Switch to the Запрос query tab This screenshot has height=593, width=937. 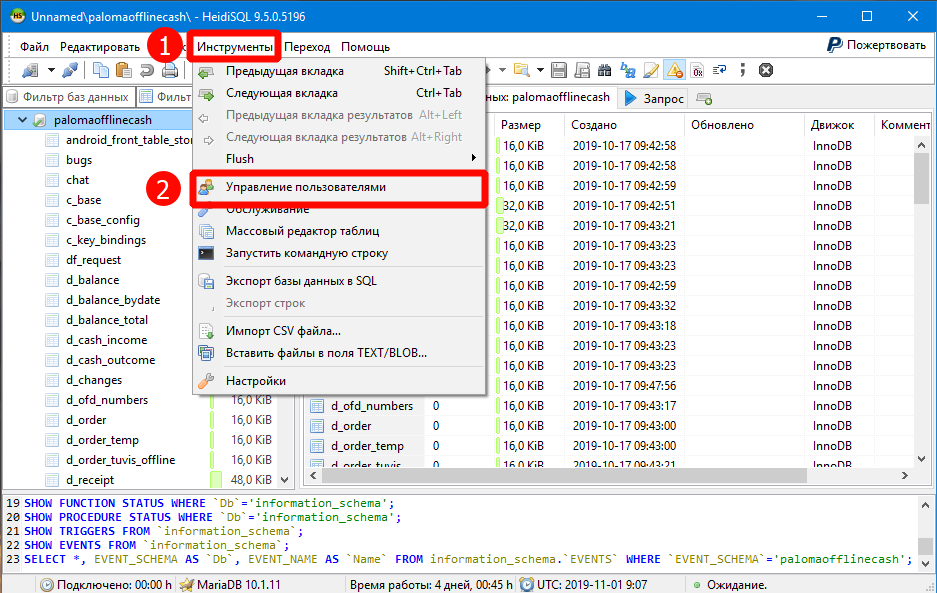point(654,98)
